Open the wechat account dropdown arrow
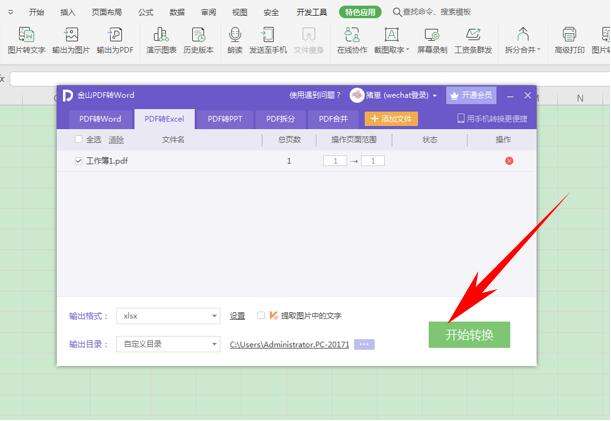Image resolution: width=611 pixels, height=421 pixels. 434,96
